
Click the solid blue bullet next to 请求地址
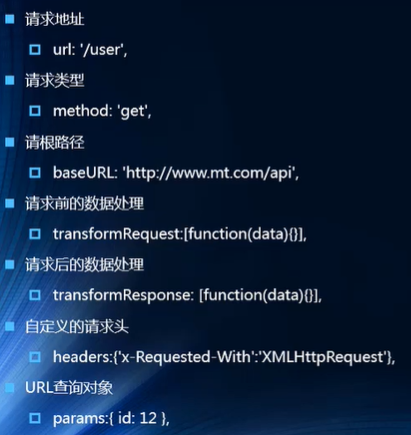pyautogui.click(x=10, y=19)
